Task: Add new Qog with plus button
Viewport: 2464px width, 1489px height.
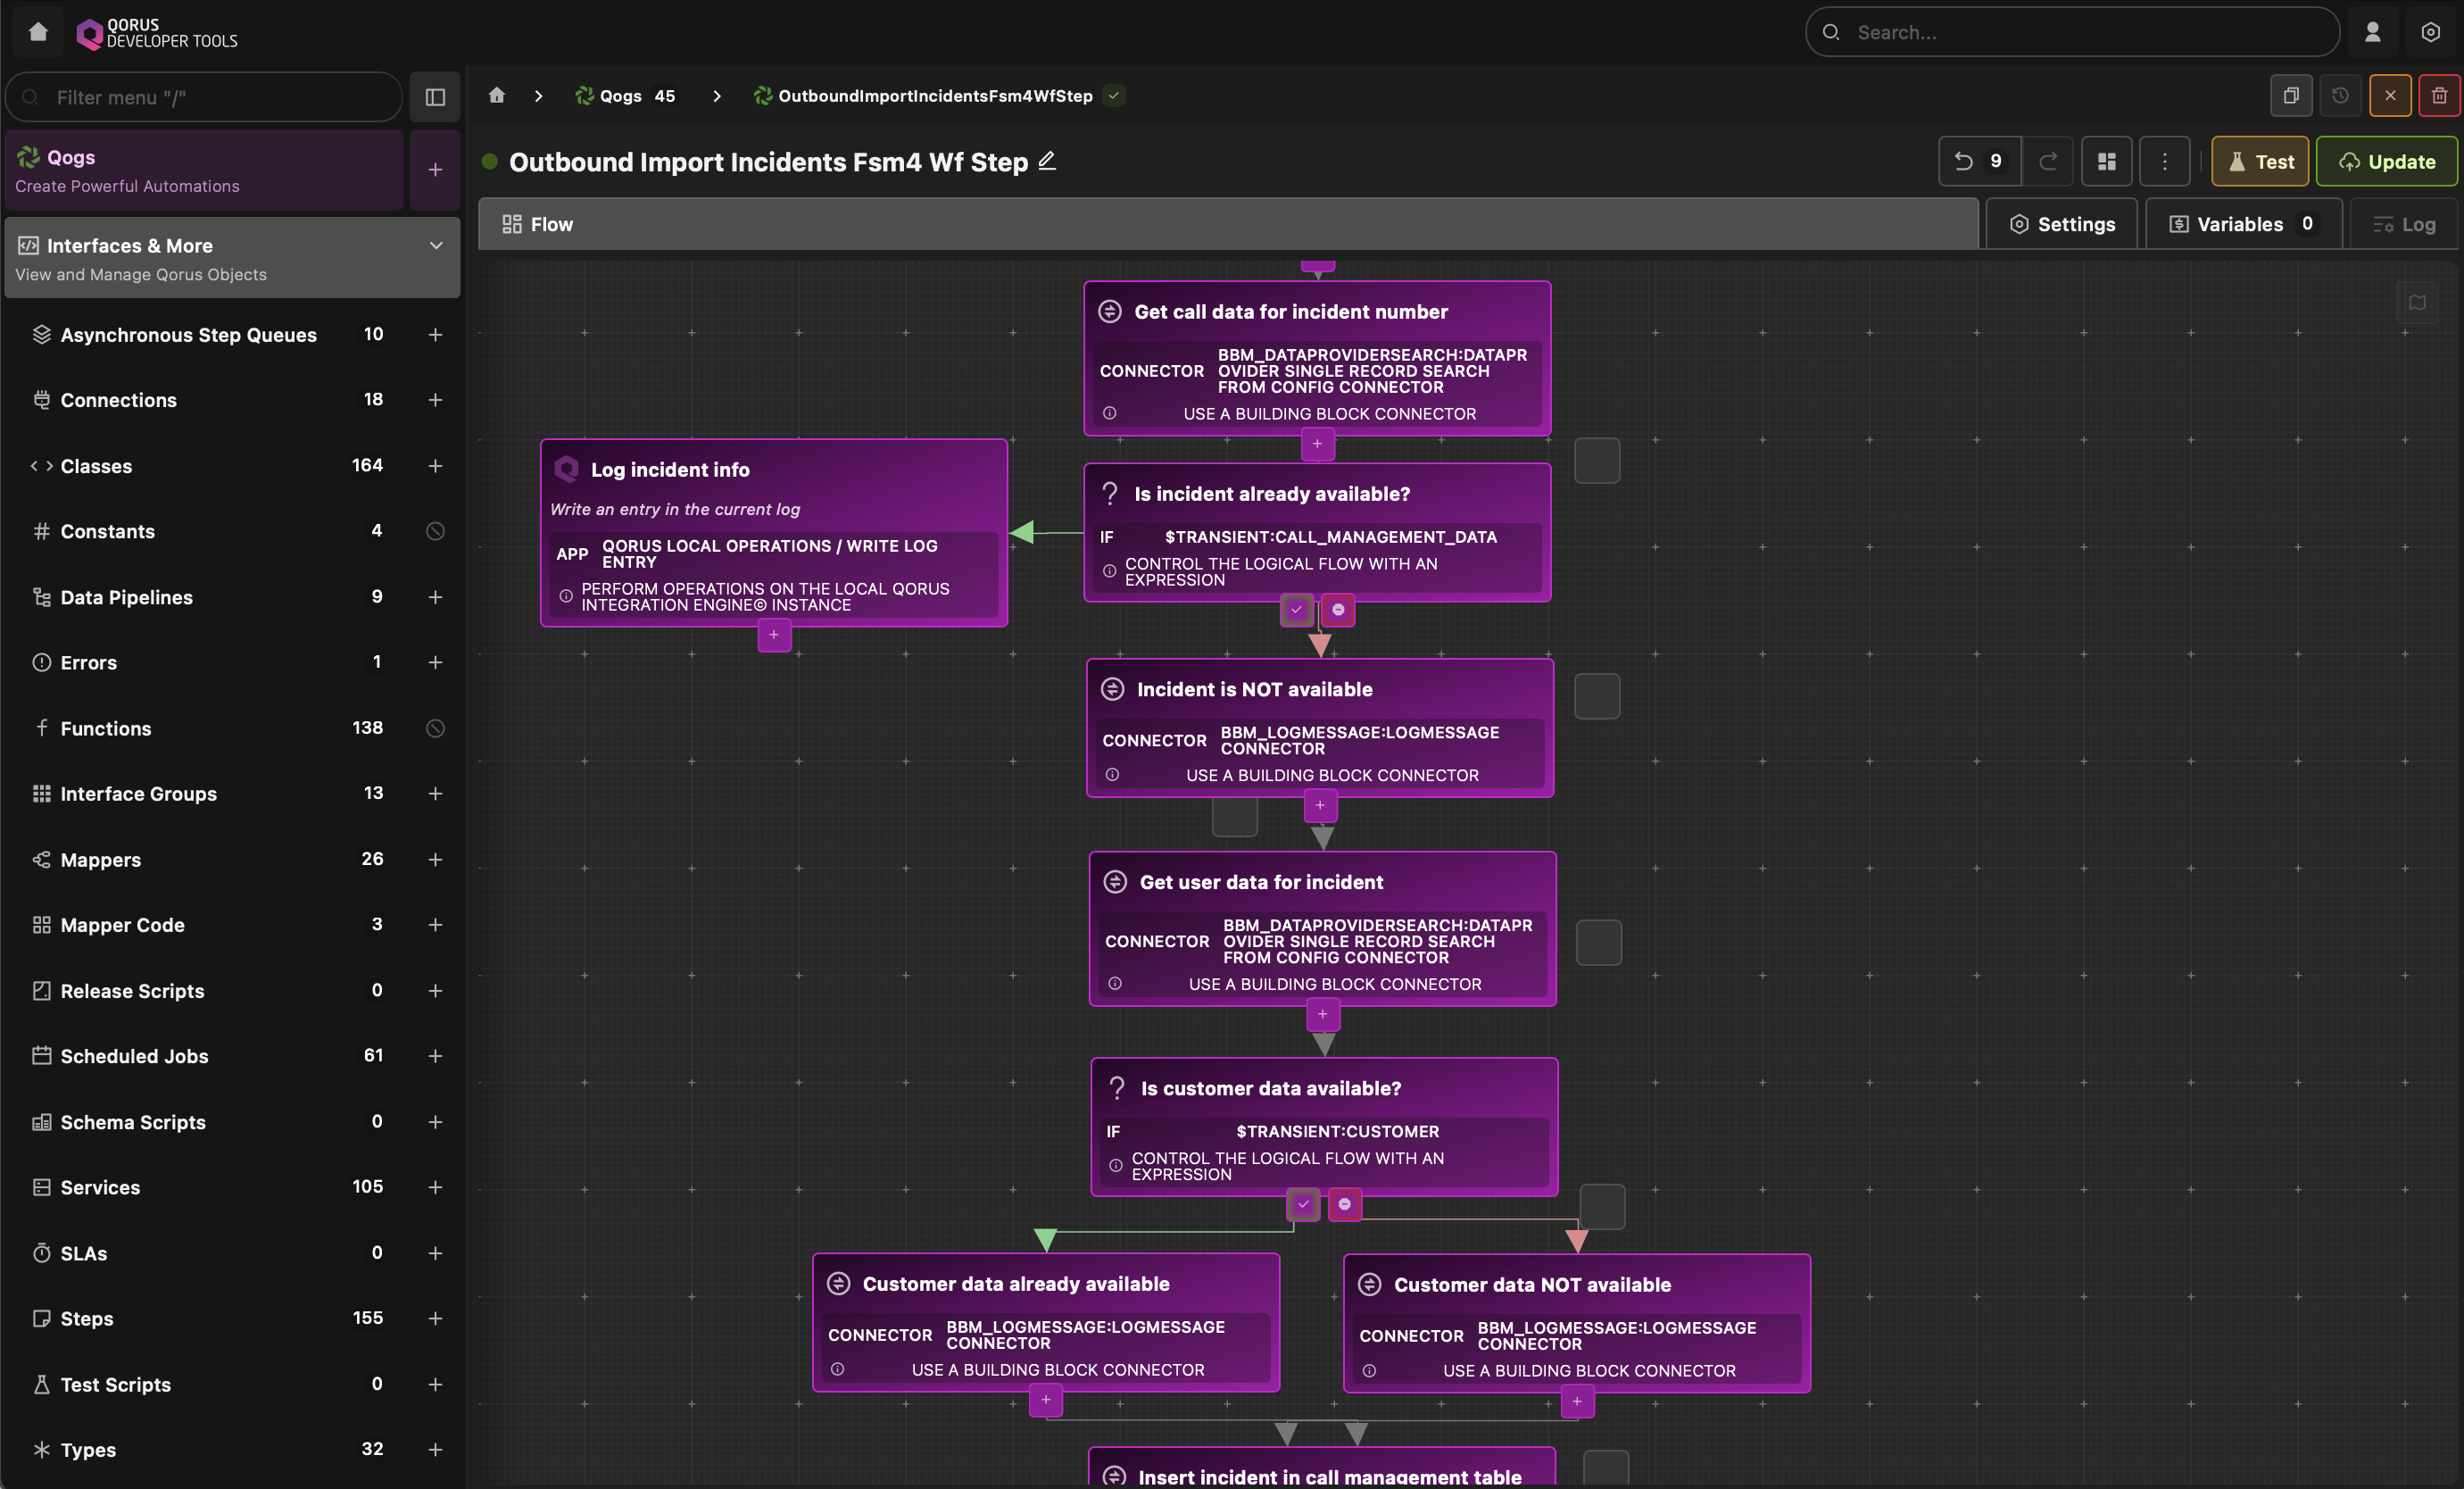Action: point(435,170)
